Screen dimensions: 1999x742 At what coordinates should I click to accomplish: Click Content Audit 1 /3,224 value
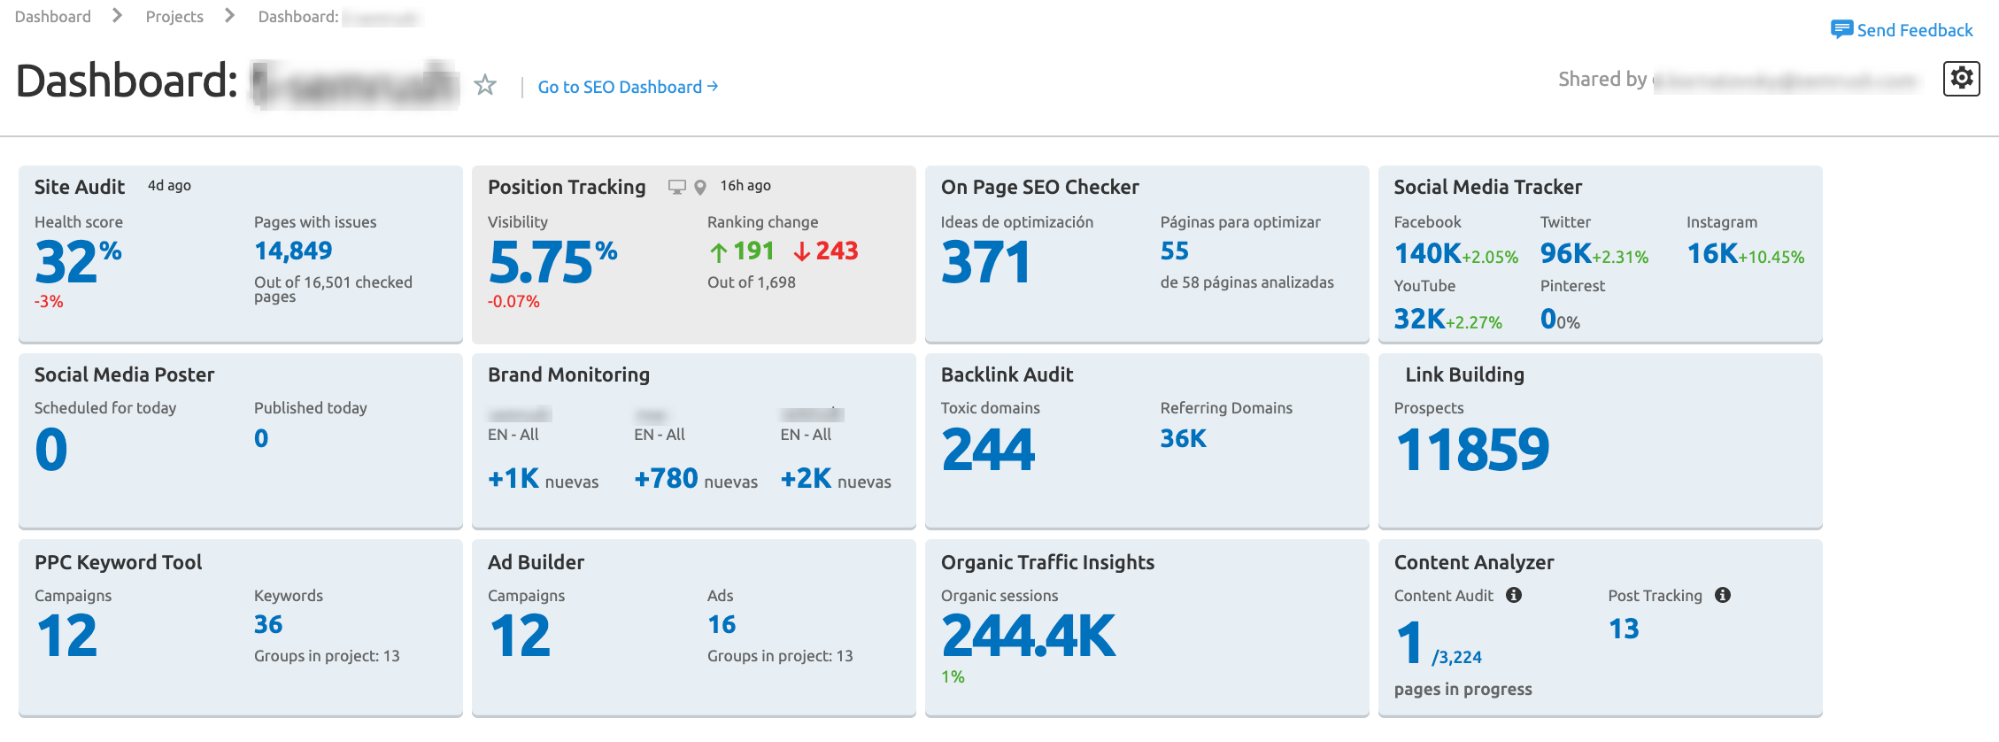1438,643
